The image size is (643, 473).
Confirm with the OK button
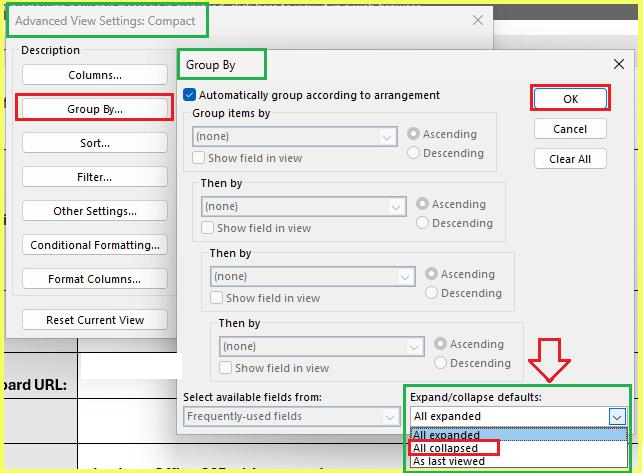click(570, 99)
